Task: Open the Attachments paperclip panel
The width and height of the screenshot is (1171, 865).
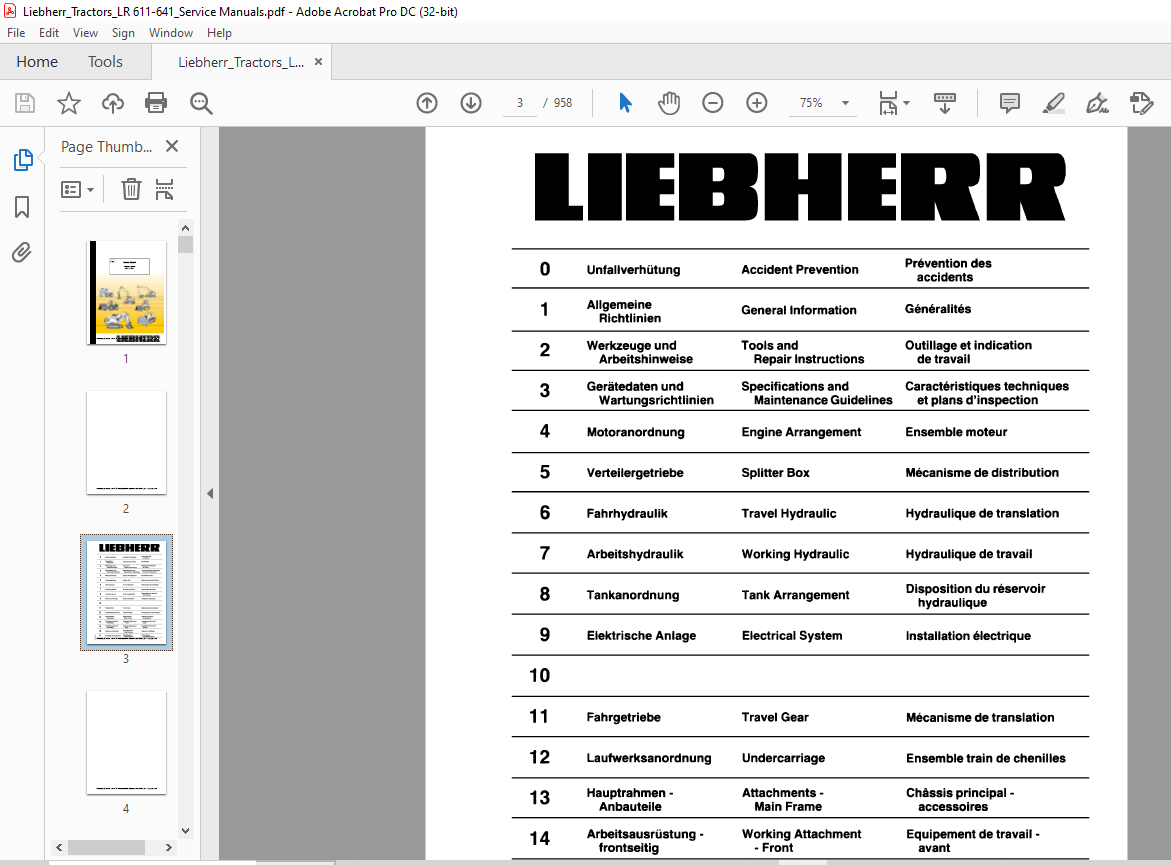Action: pos(22,252)
